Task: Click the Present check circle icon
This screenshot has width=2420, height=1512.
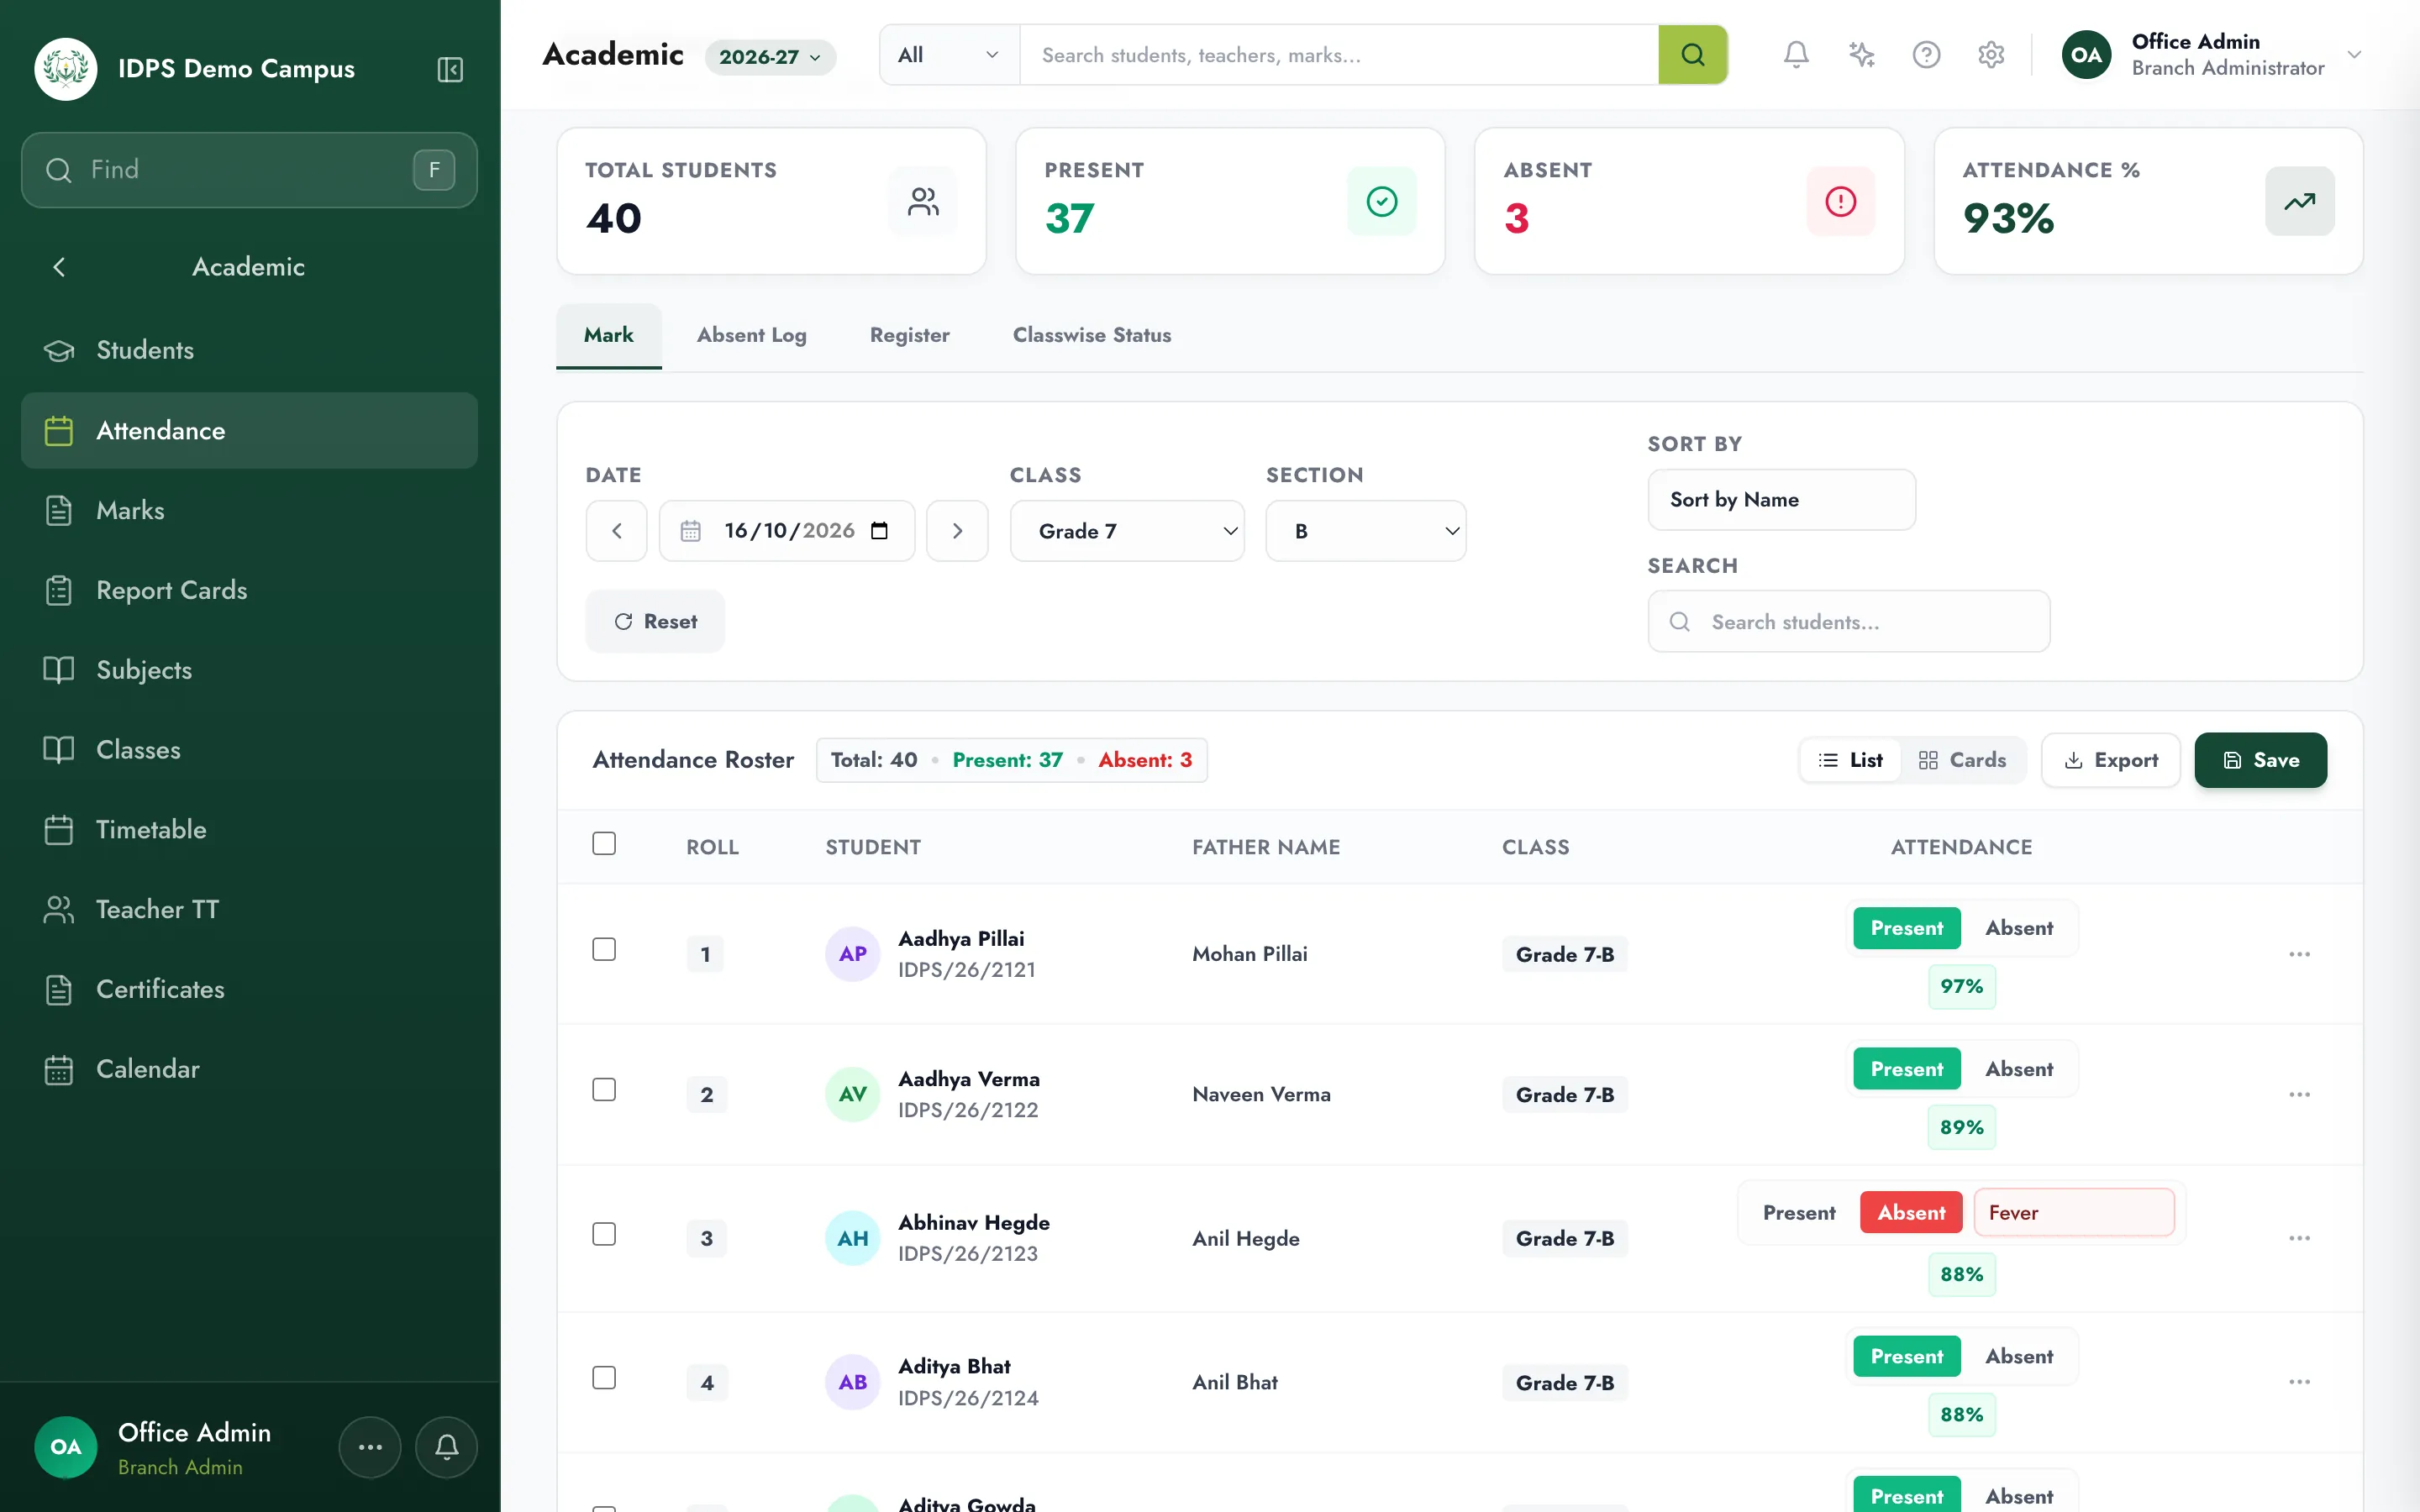Action: tap(1381, 201)
